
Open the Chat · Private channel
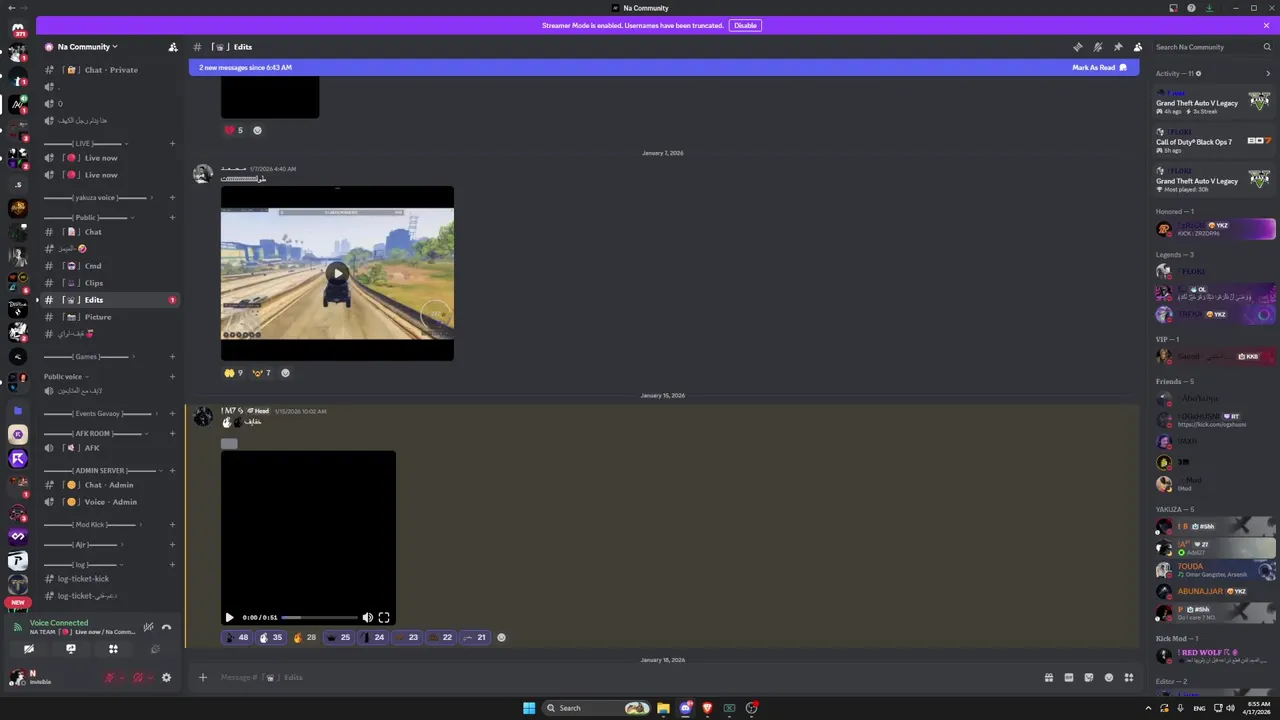click(110, 70)
